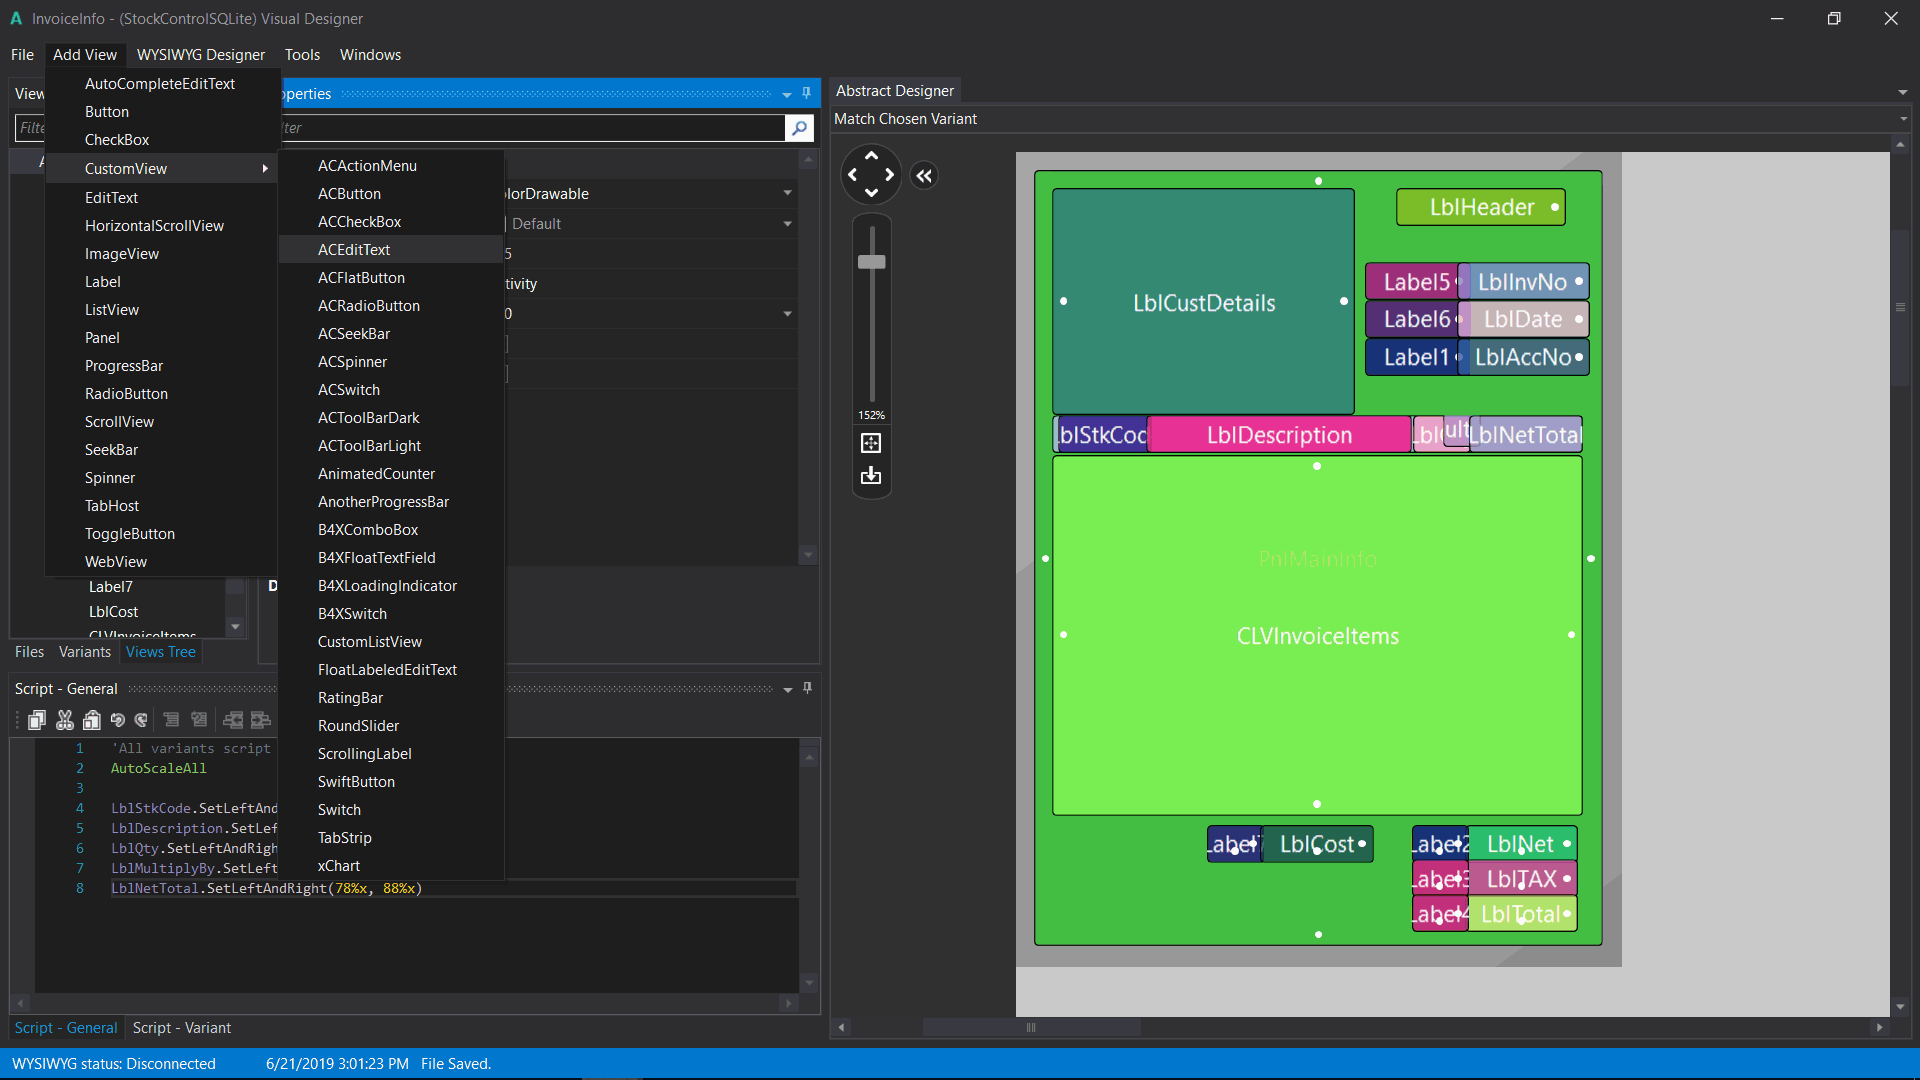Collapse designer controls with double-chevron button
Image resolution: width=1920 pixels, height=1080 pixels.
point(924,176)
